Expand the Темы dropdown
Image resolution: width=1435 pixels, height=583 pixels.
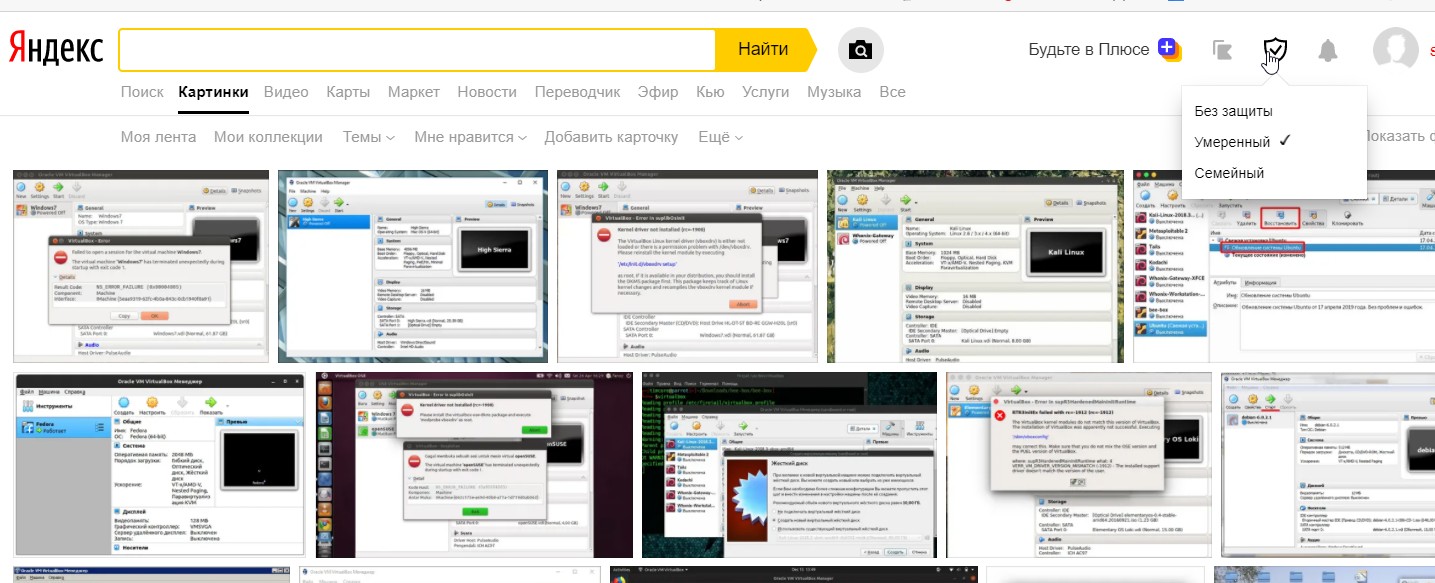368,137
